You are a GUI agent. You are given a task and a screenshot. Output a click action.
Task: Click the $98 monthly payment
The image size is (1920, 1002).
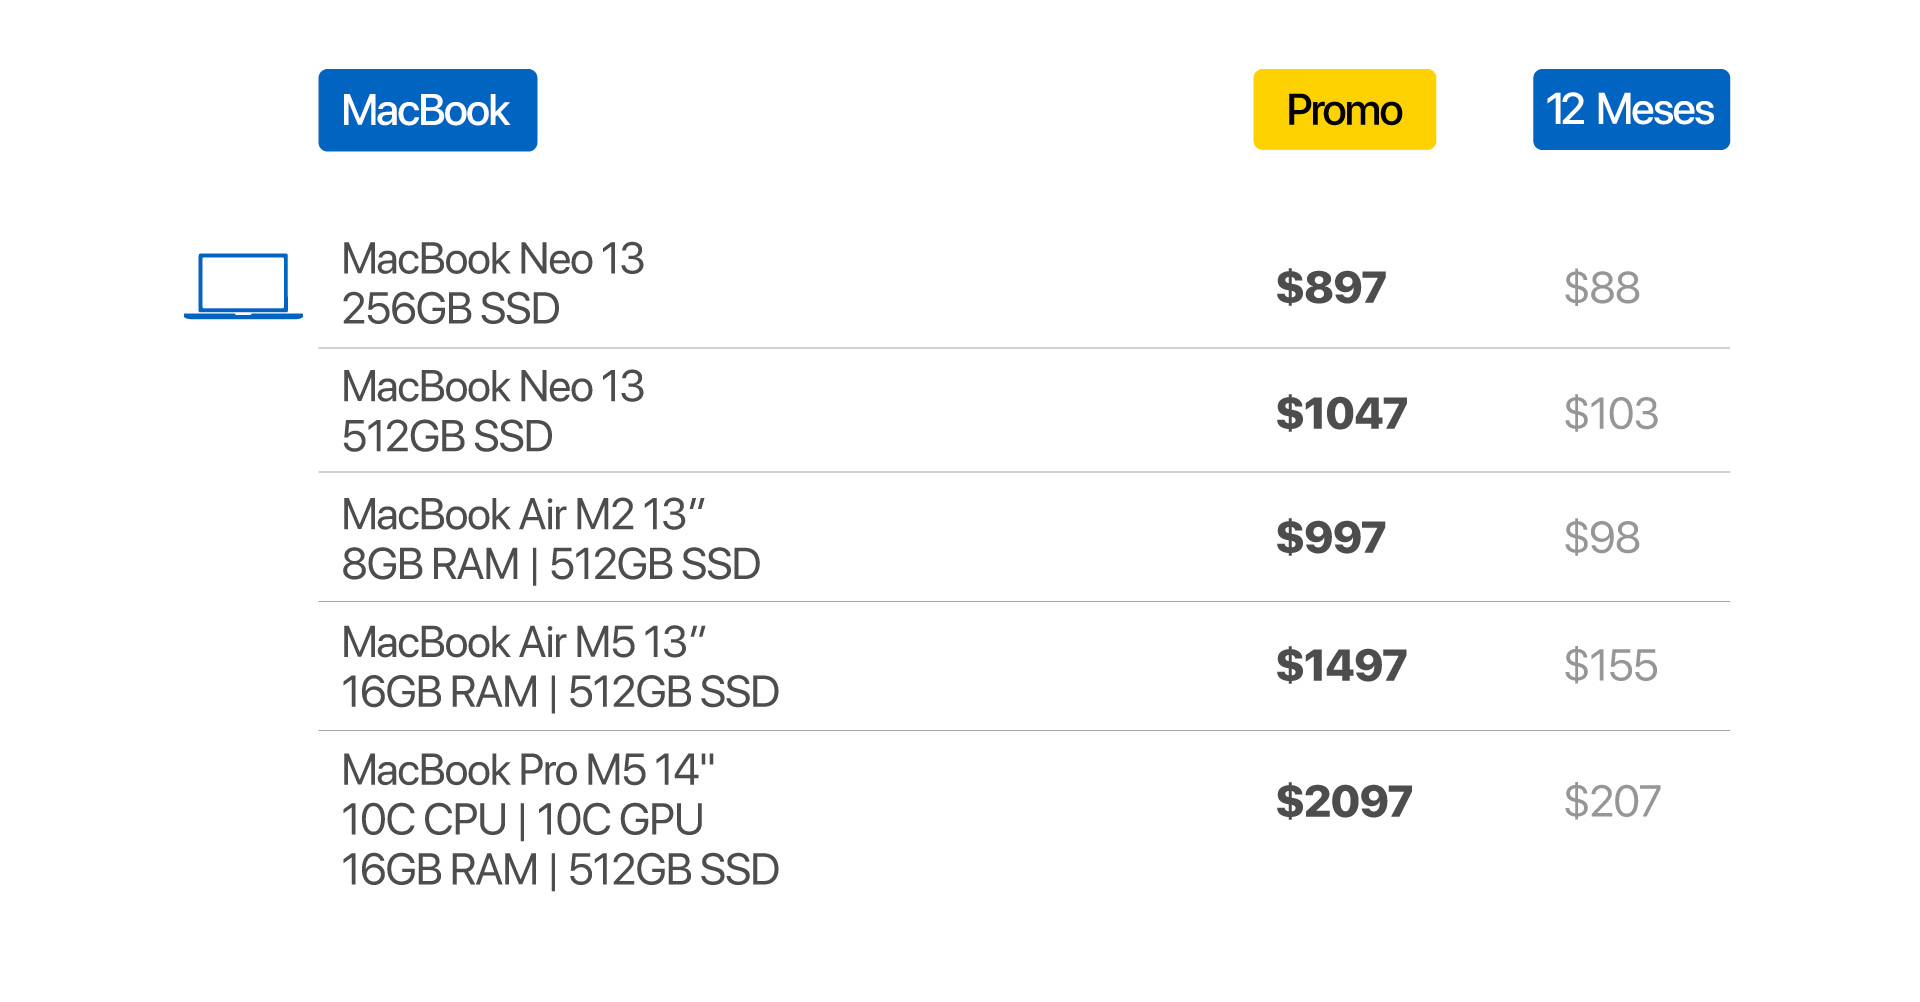pos(1601,538)
